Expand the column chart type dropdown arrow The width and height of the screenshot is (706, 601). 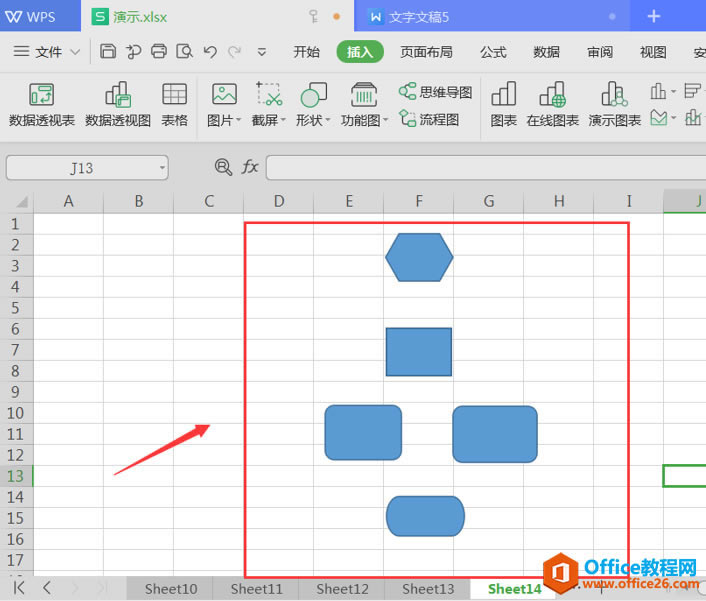[x=674, y=91]
